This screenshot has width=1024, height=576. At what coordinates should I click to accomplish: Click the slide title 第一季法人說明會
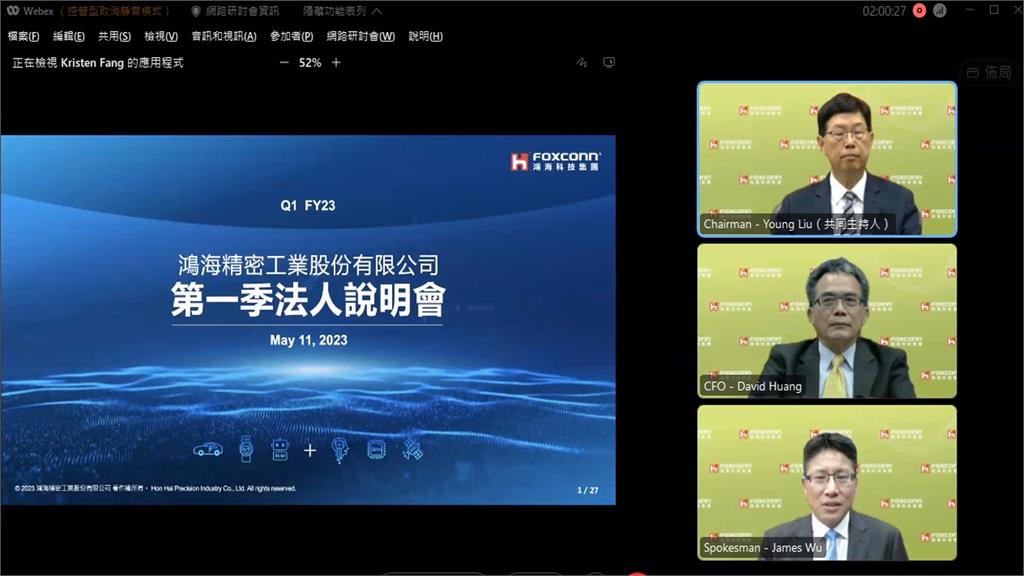point(308,300)
